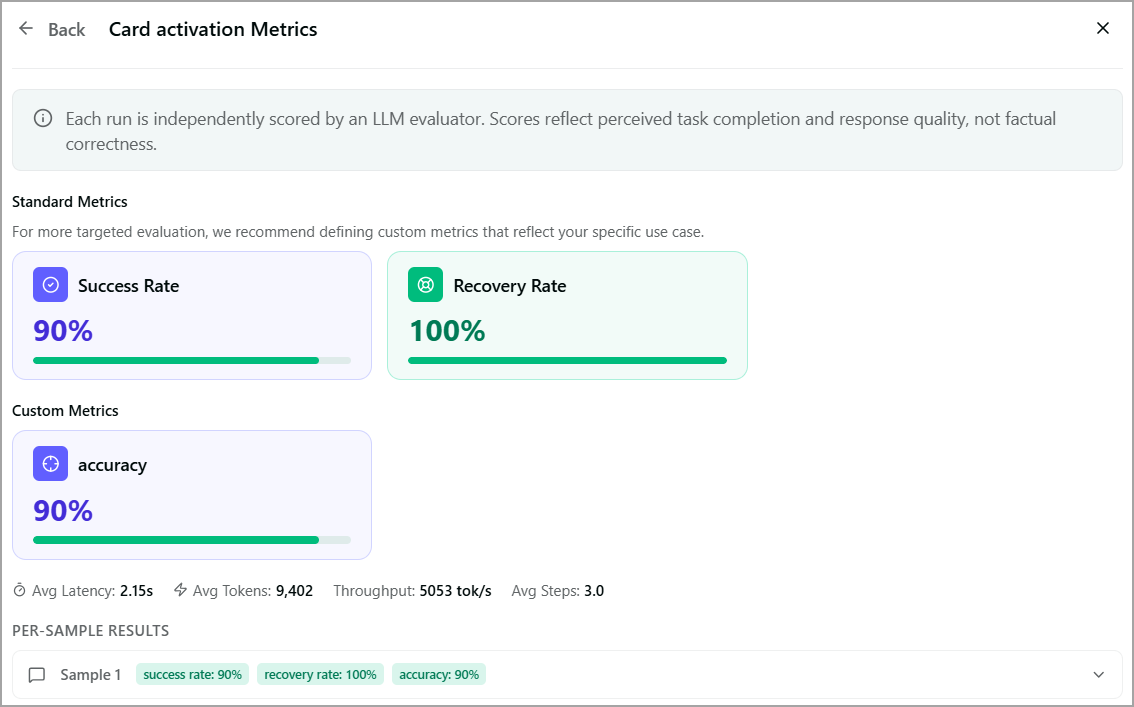This screenshot has height=707, width=1134.
Task: Click the Success Rate checkmark icon
Action: pyautogui.click(x=51, y=285)
